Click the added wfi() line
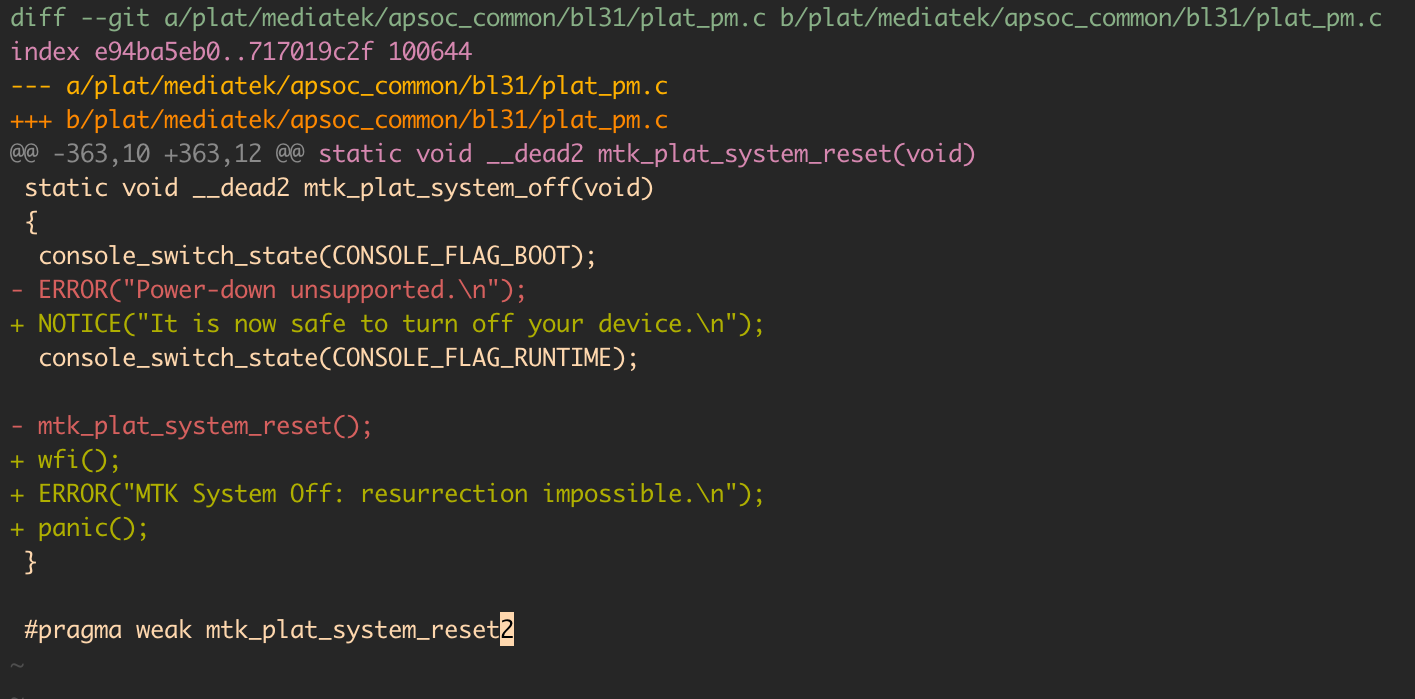Viewport: 1415px width, 699px height. point(79,460)
